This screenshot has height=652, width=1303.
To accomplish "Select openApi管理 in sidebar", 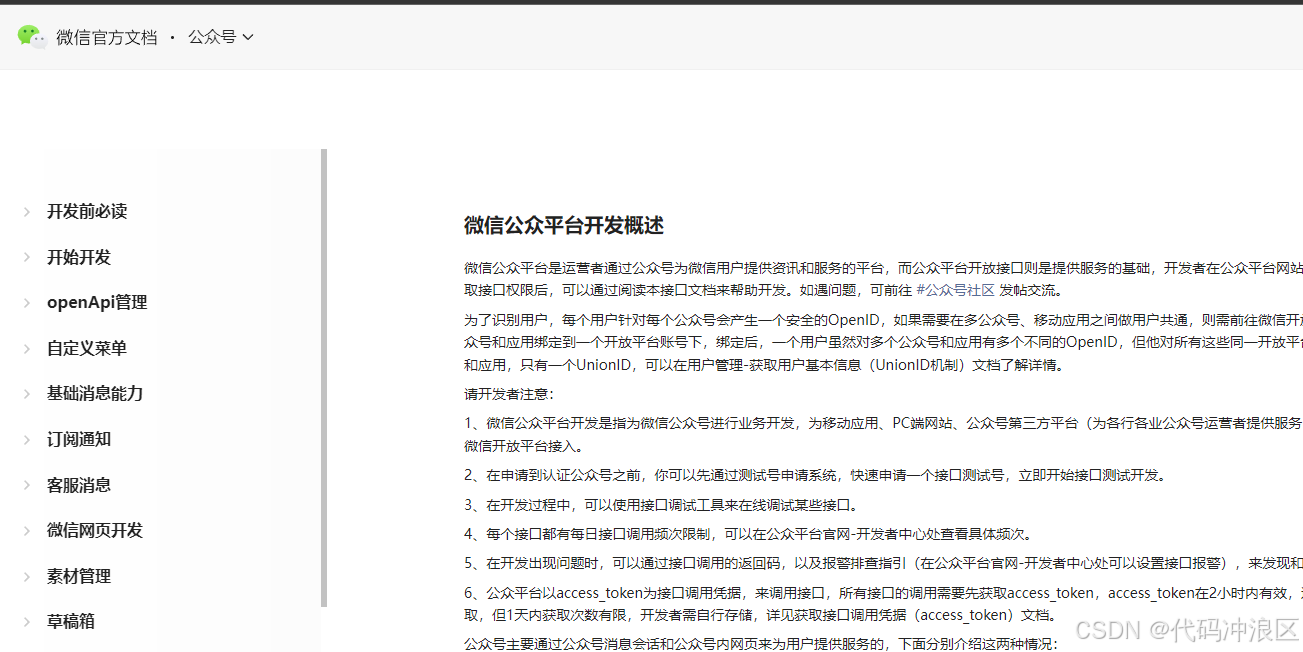I will [97, 302].
